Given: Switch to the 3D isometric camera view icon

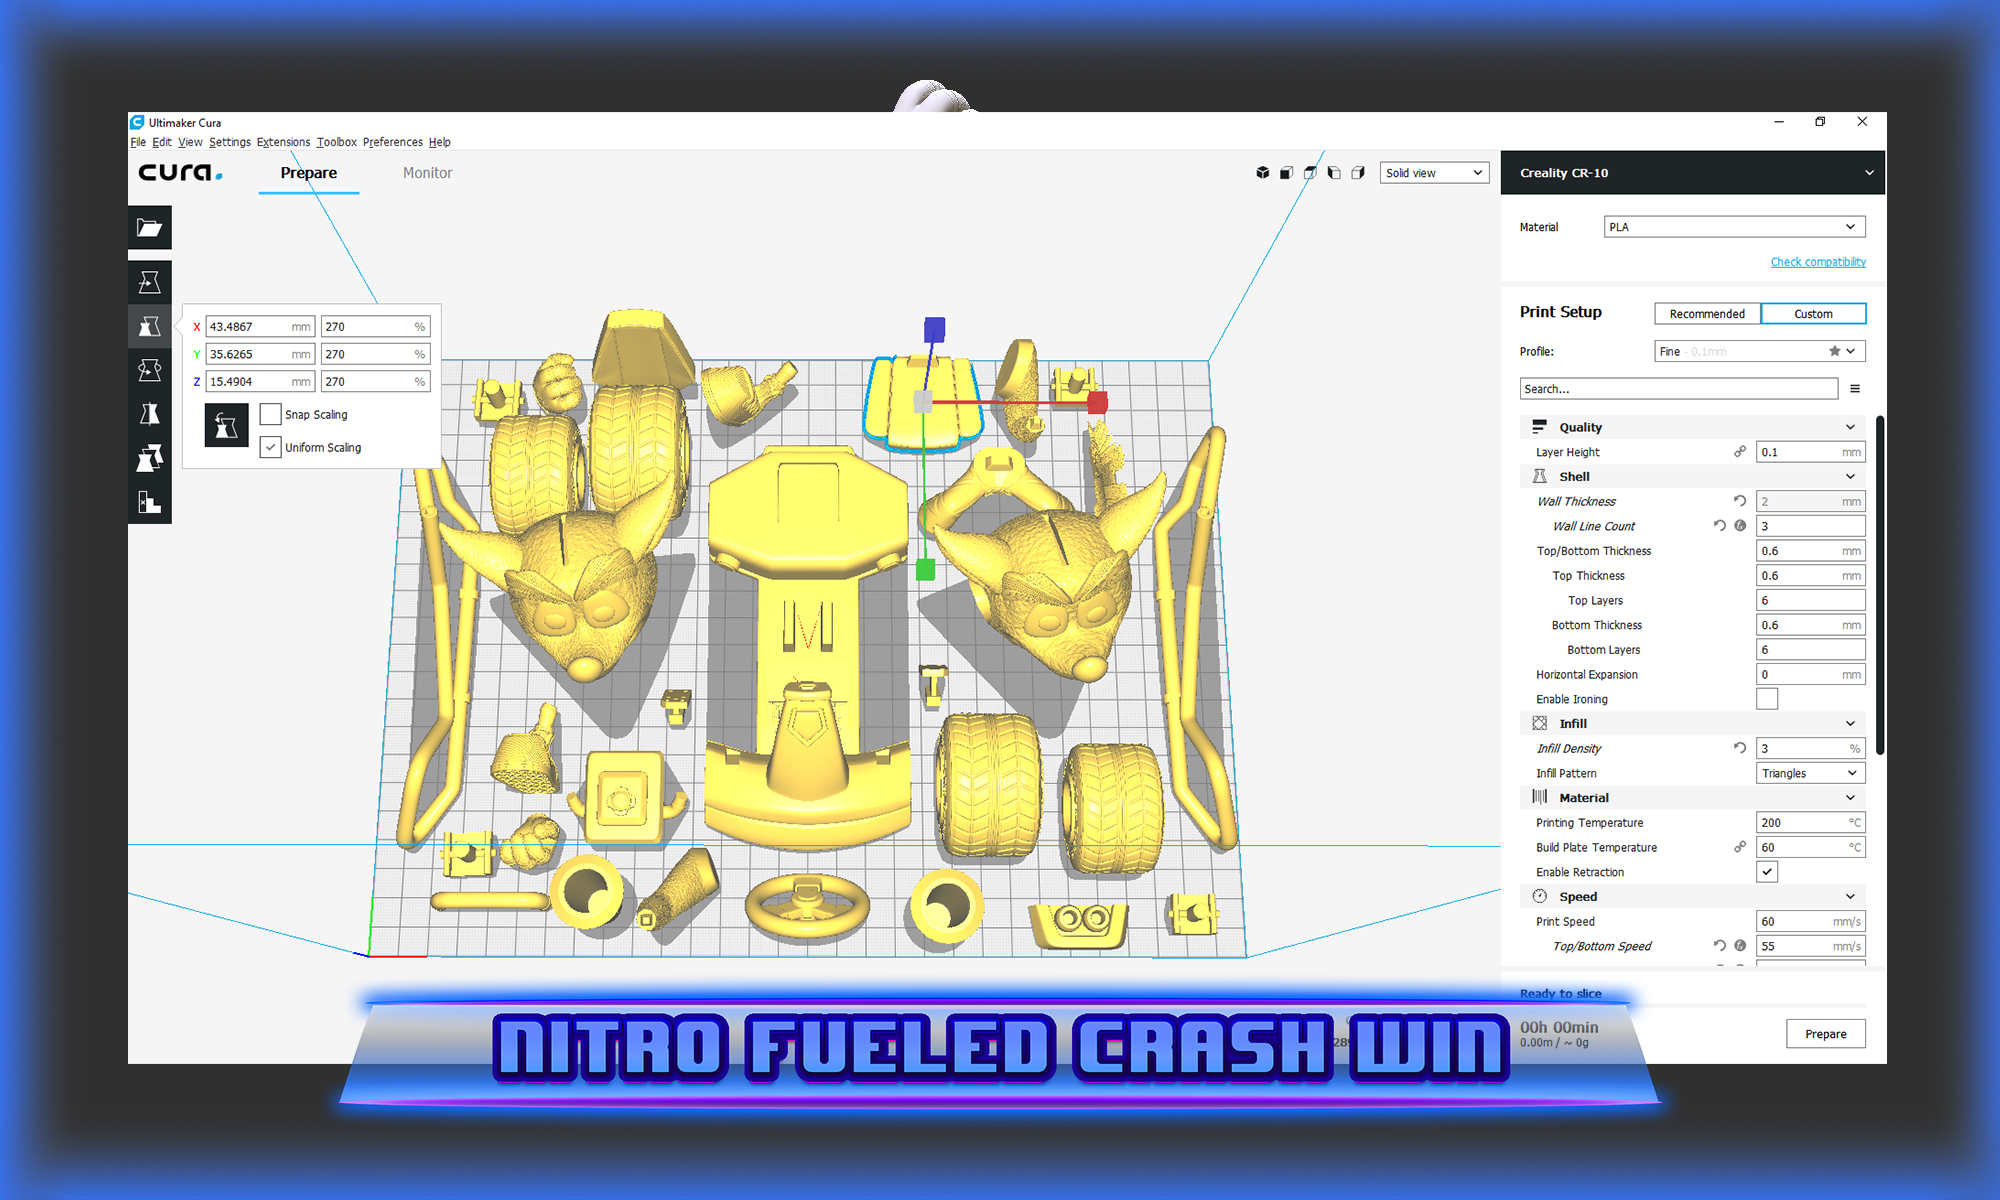Looking at the screenshot, I should coord(1262,173).
